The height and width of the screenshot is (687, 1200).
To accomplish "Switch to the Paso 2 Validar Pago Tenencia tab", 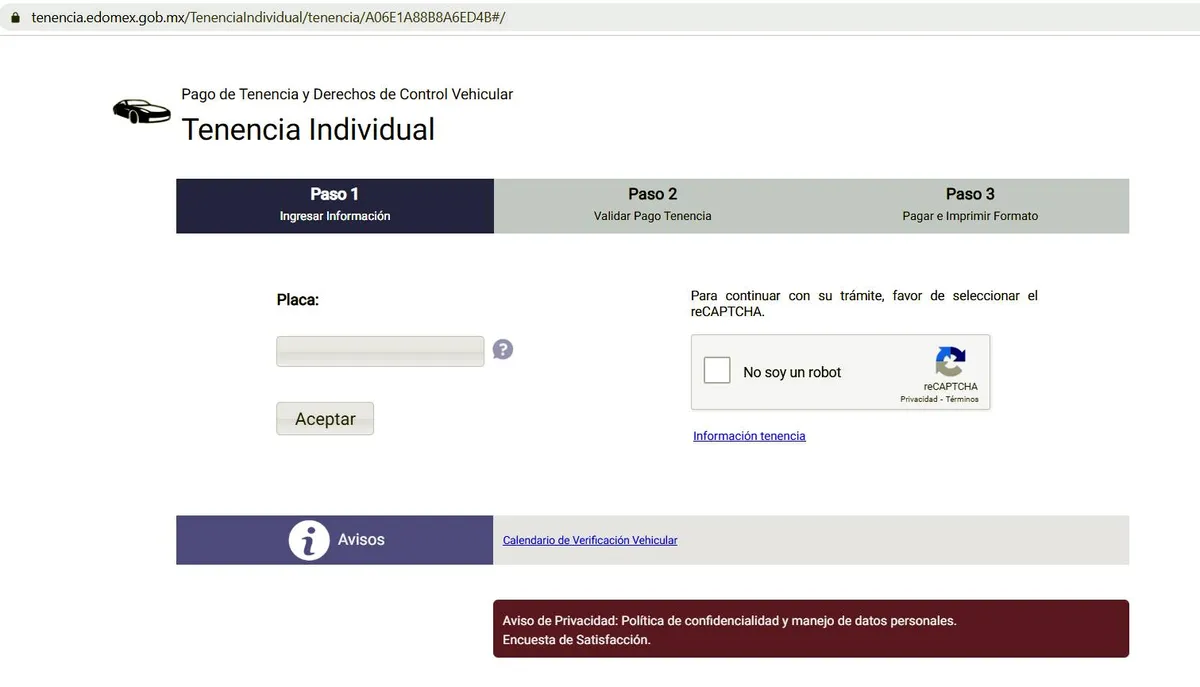I will [652, 204].
